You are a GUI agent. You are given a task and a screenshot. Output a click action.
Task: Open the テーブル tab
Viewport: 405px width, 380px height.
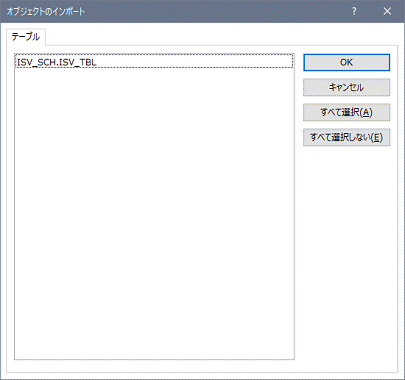tap(26, 37)
